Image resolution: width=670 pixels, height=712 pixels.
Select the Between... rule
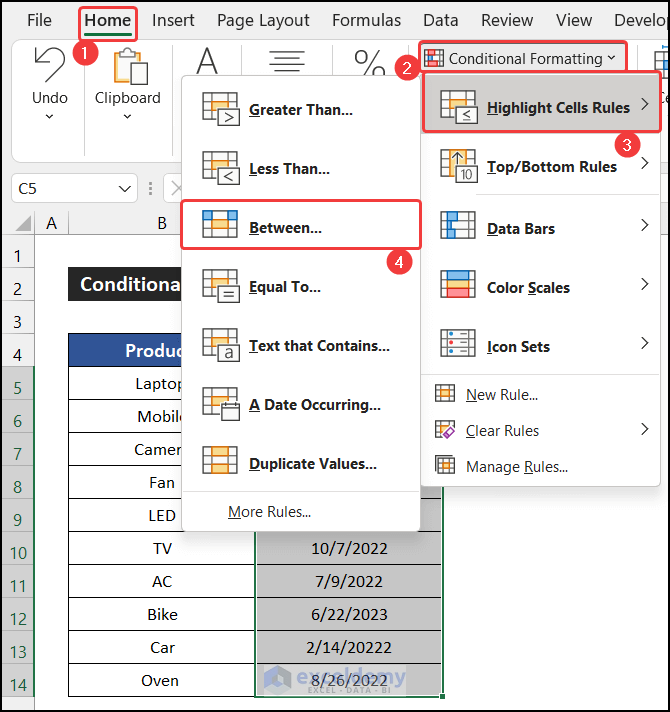pos(301,225)
